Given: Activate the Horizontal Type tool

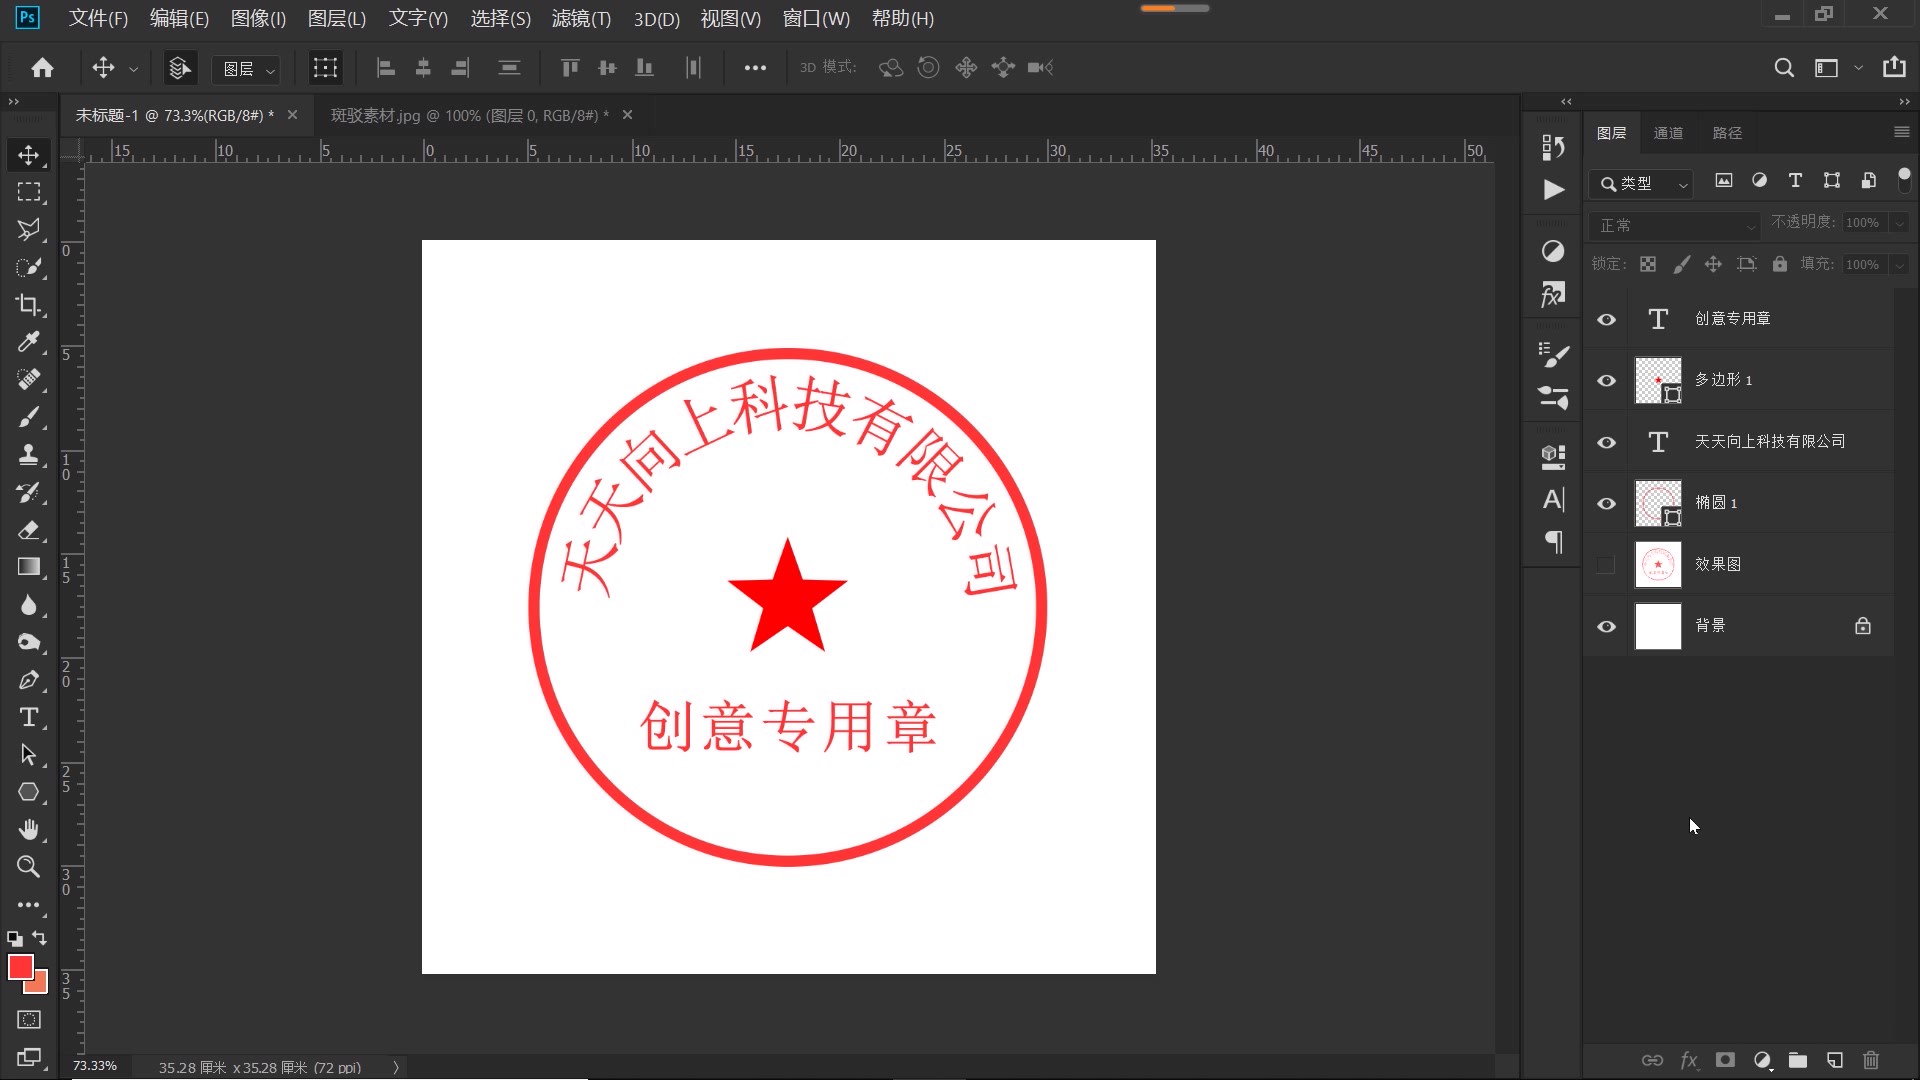Looking at the screenshot, I should (29, 717).
